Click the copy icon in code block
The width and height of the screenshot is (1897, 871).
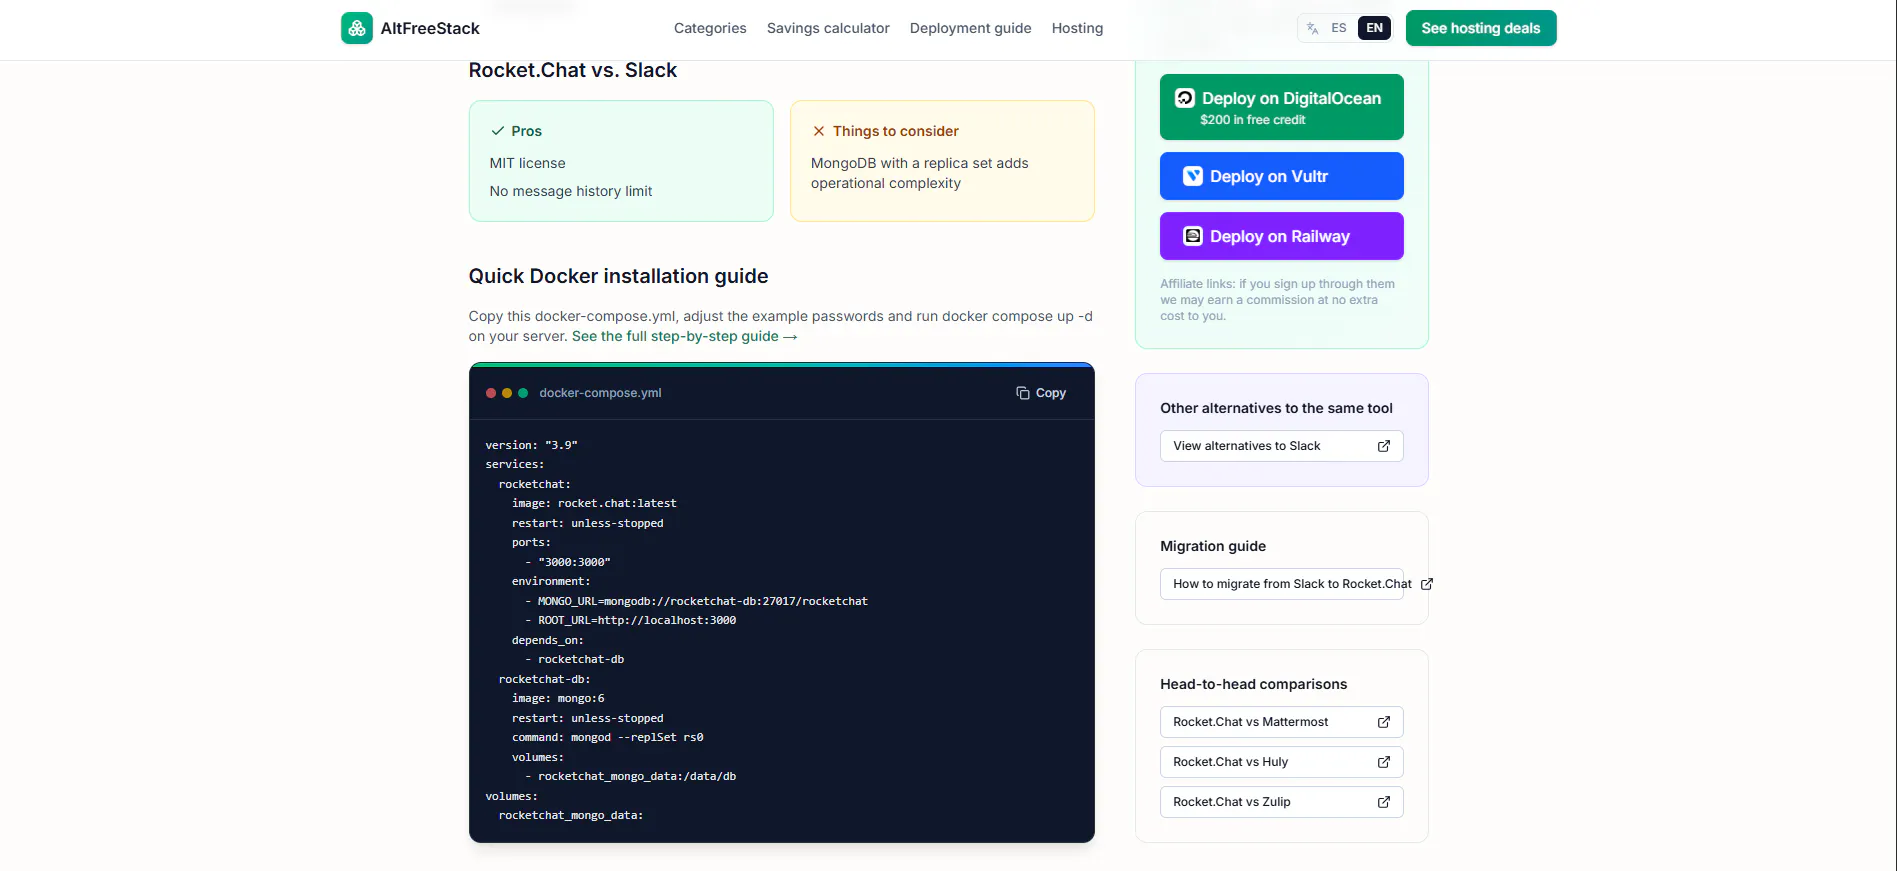coord(1023,393)
